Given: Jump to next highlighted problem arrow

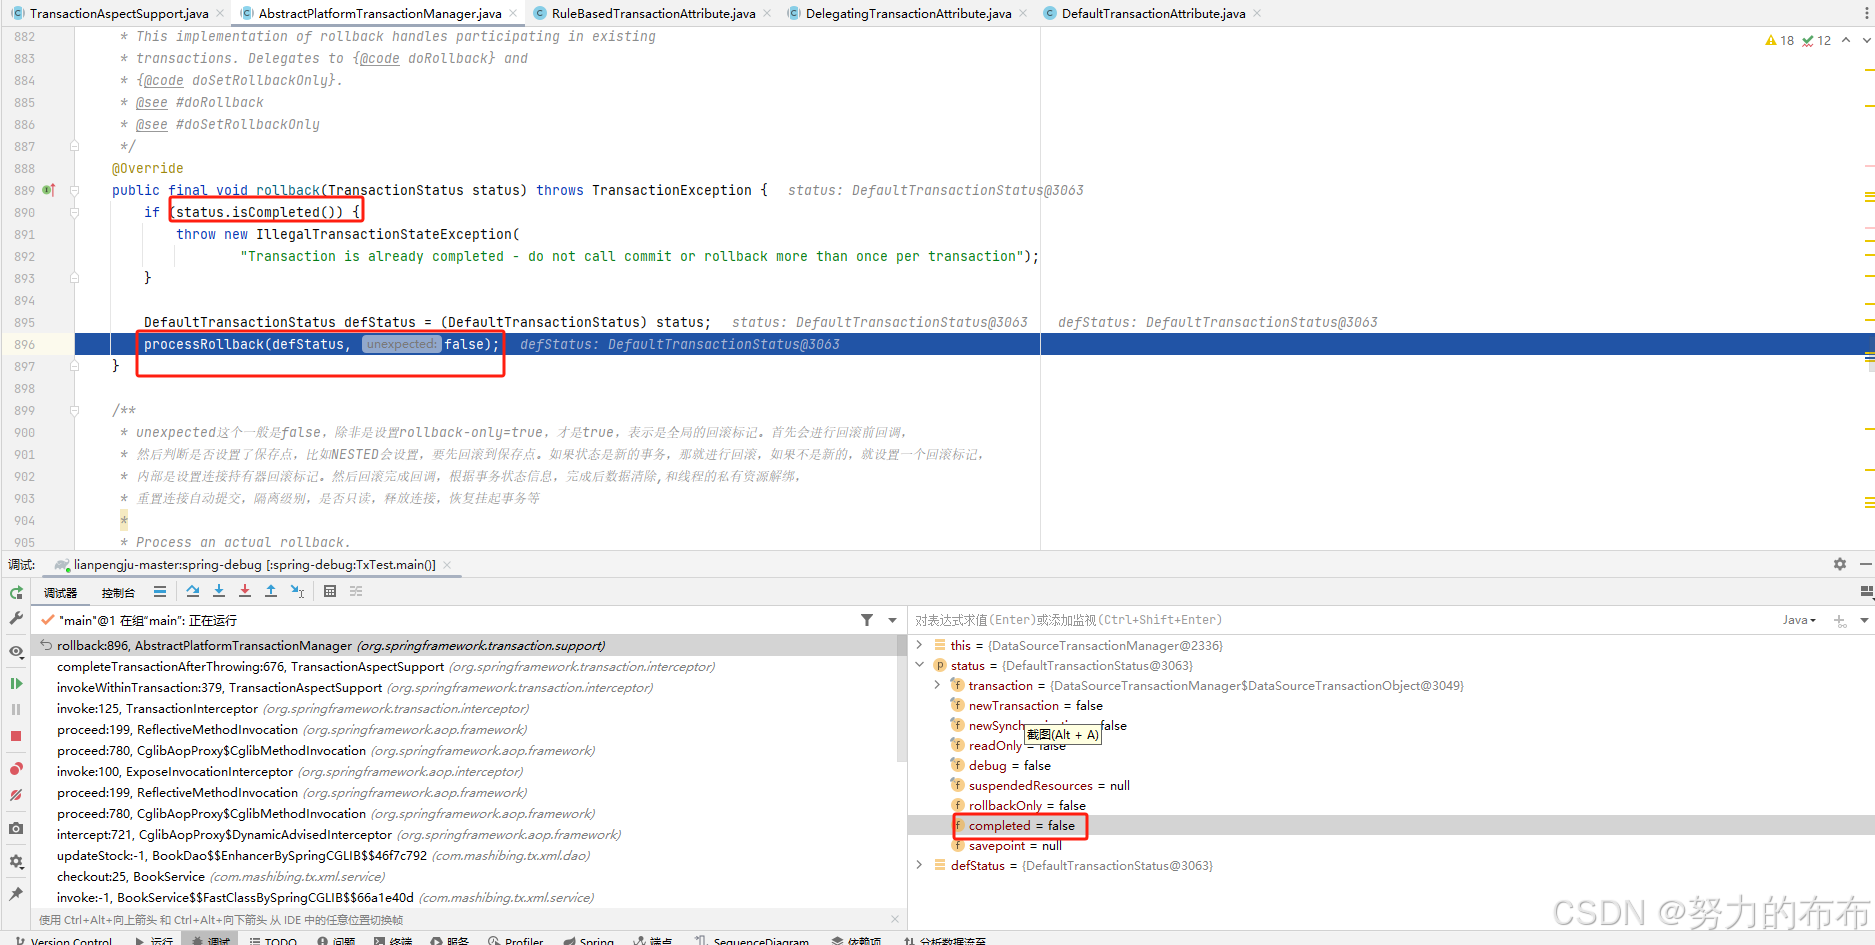Looking at the screenshot, I should pyautogui.click(x=1866, y=41).
